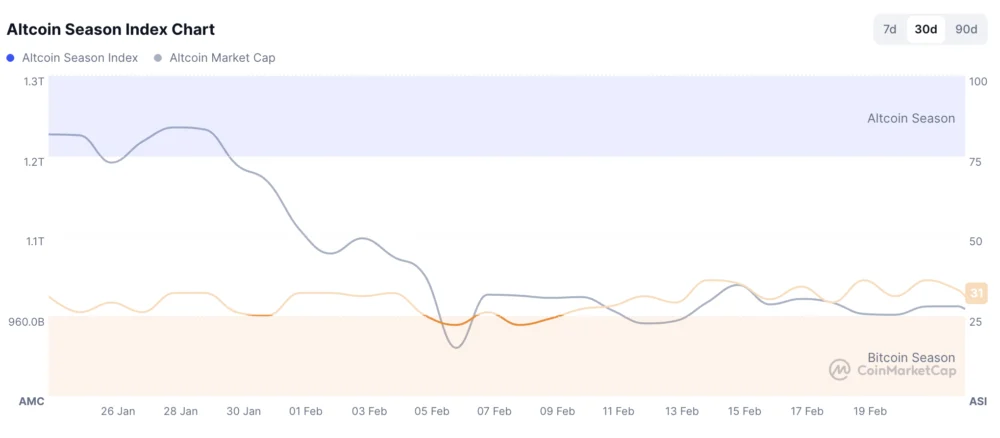Click the gray Altcoin Market Cap dot
1000x438 pixels.
click(x=159, y=58)
